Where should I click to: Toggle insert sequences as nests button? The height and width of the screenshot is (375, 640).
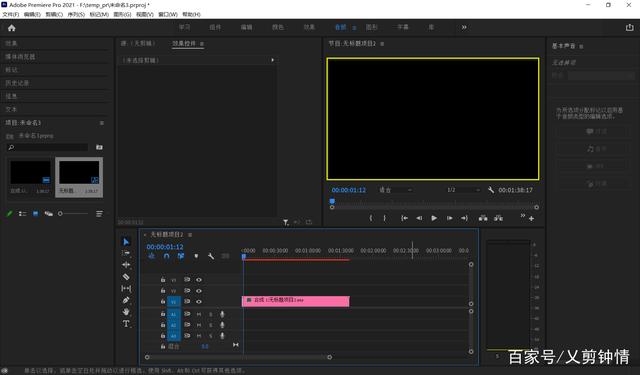pyautogui.click(x=151, y=256)
